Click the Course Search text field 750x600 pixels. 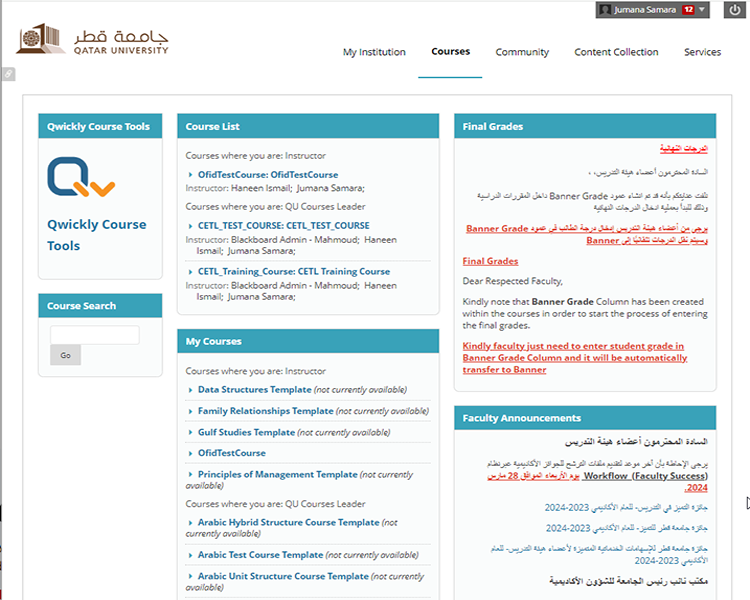pyautogui.click(x=94, y=335)
